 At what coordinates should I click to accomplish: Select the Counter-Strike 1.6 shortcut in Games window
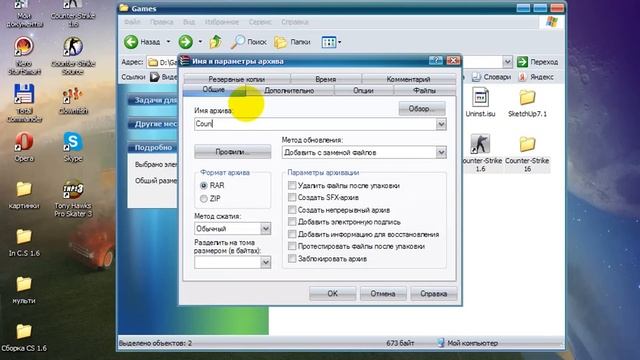[480, 153]
